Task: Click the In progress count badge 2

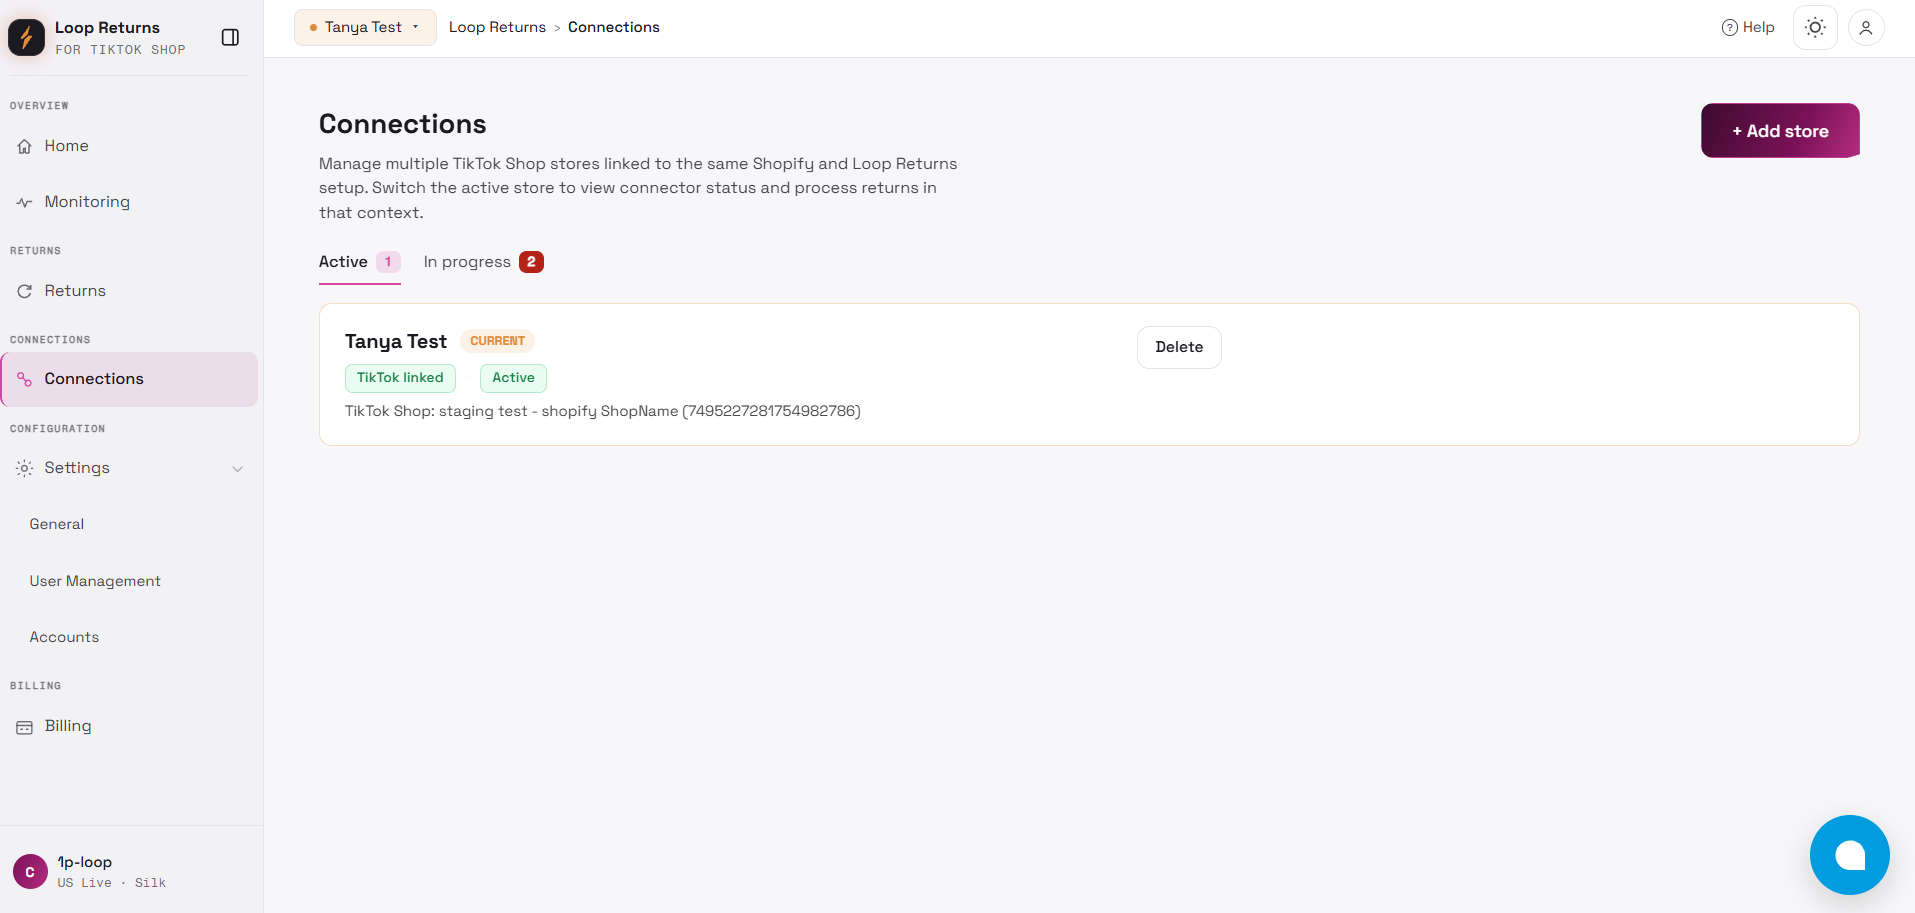Action: click(x=531, y=262)
